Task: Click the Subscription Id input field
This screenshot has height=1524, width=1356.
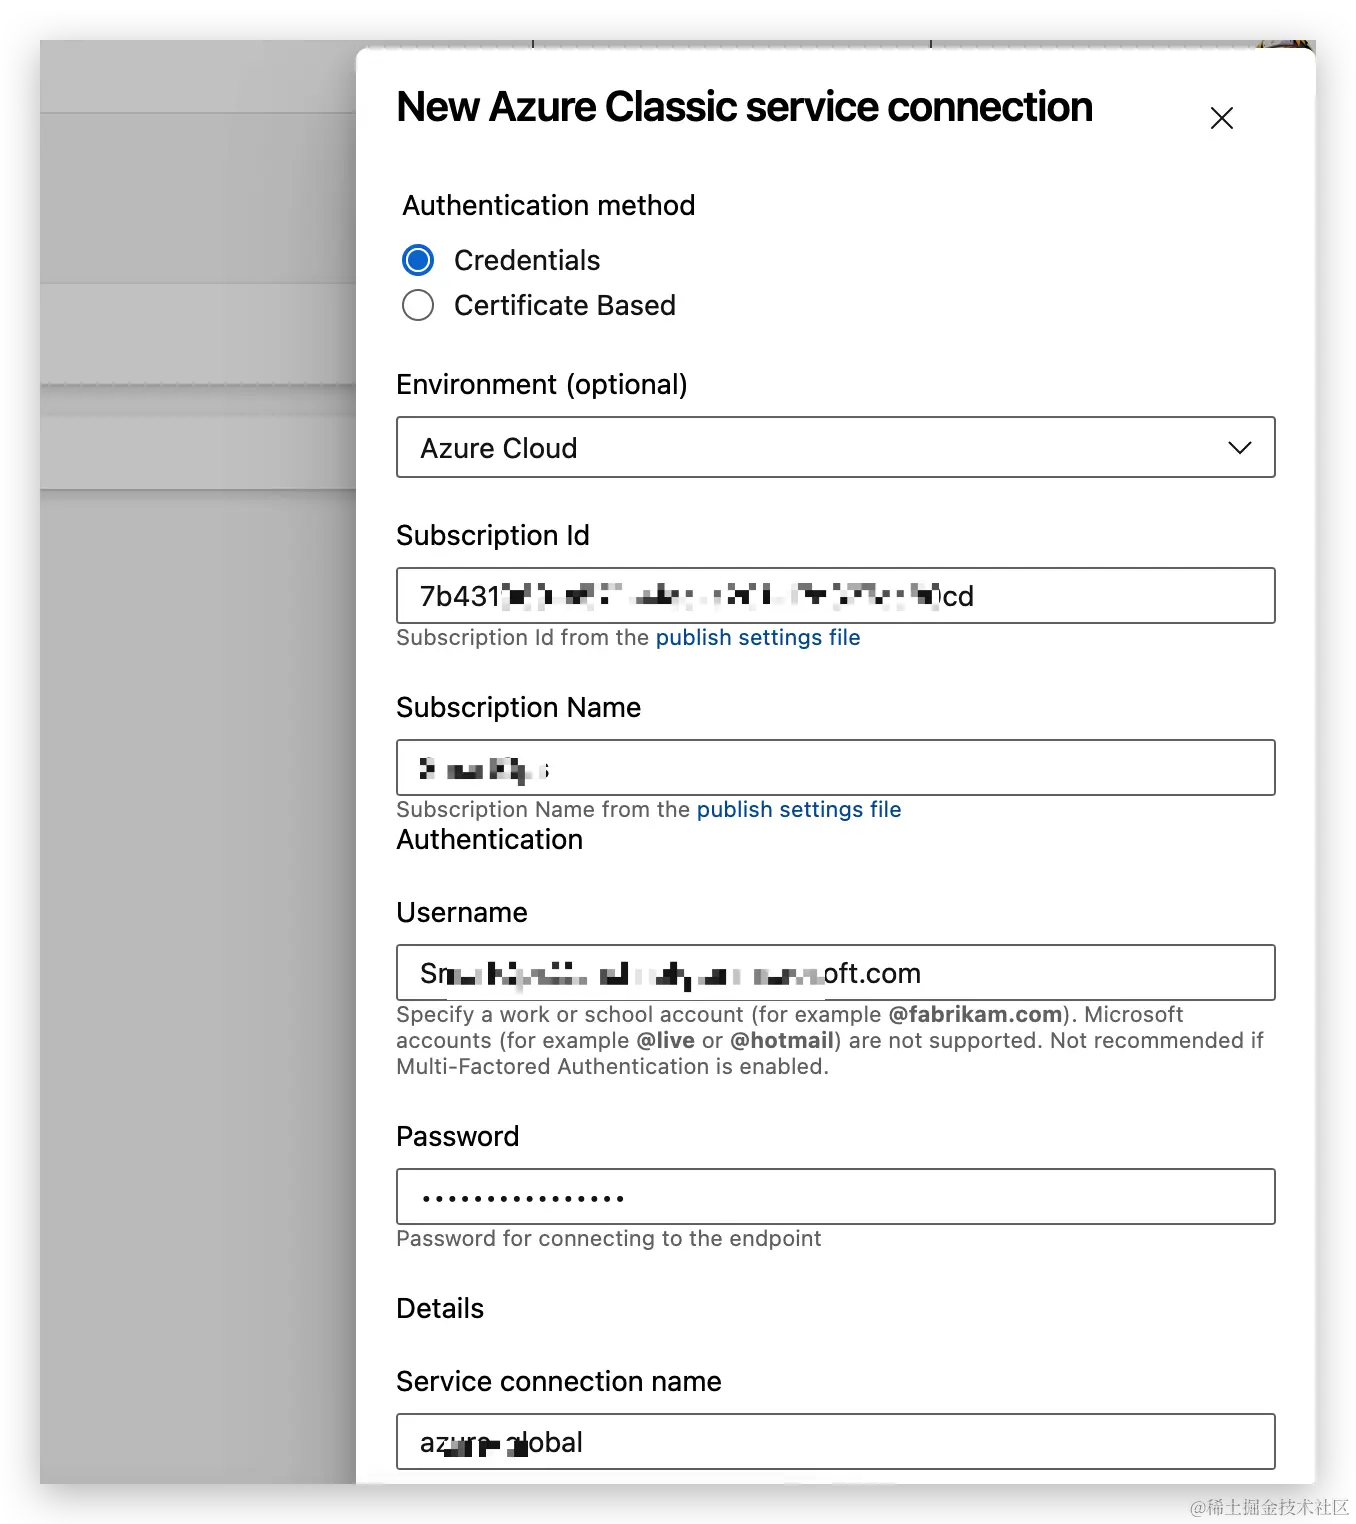Action: (x=1100, y=596)
